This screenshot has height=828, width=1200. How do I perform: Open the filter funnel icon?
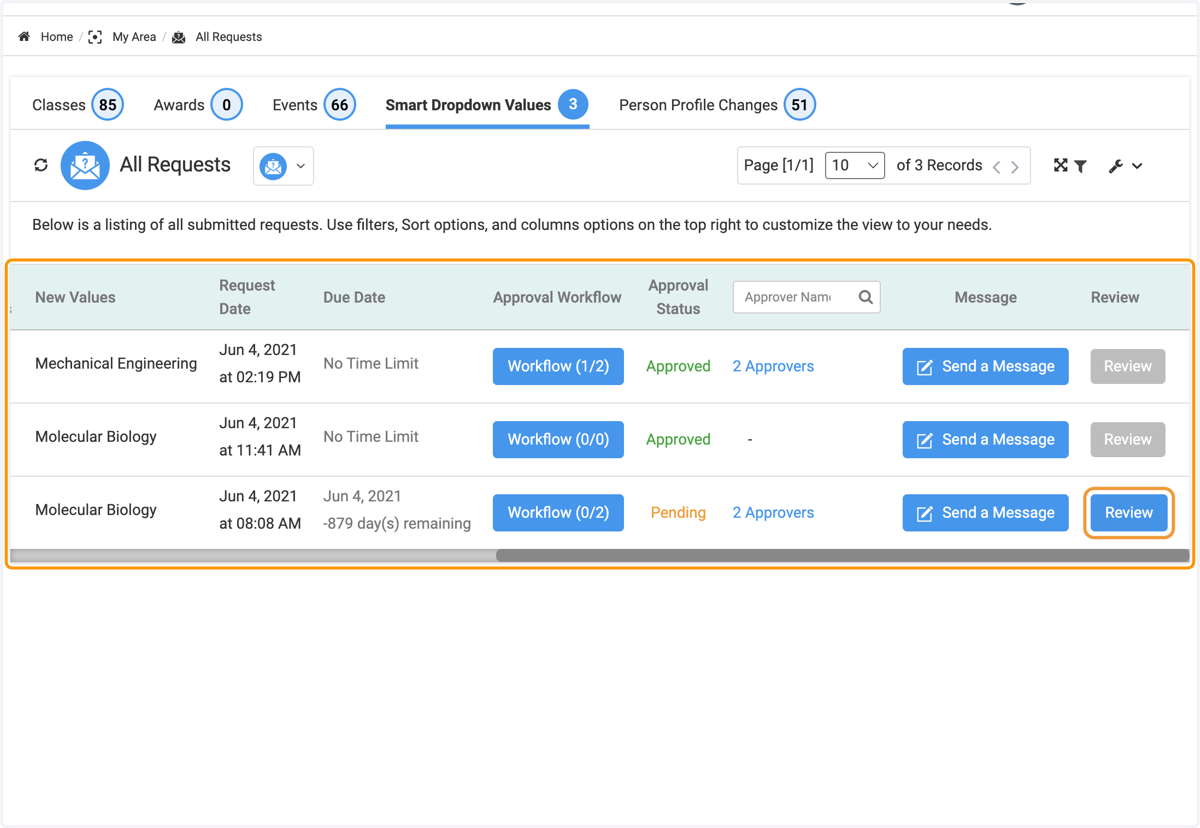(x=1081, y=166)
